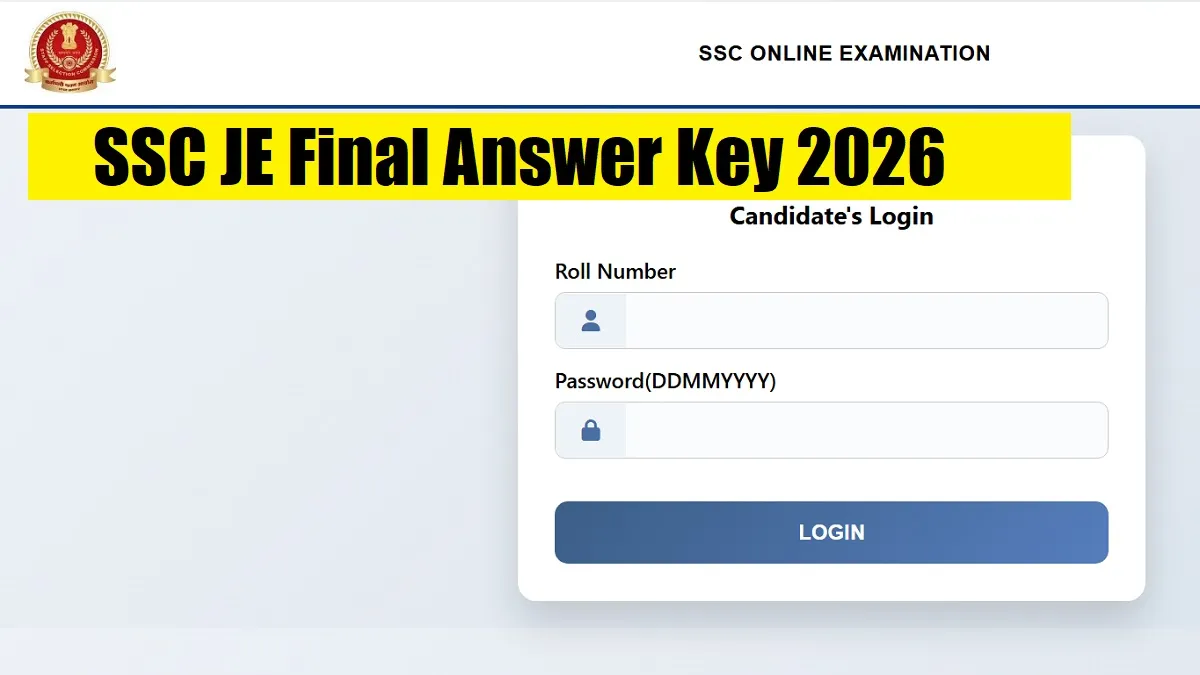
Task: Click the Roll Number label
Action: pyautogui.click(x=615, y=272)
